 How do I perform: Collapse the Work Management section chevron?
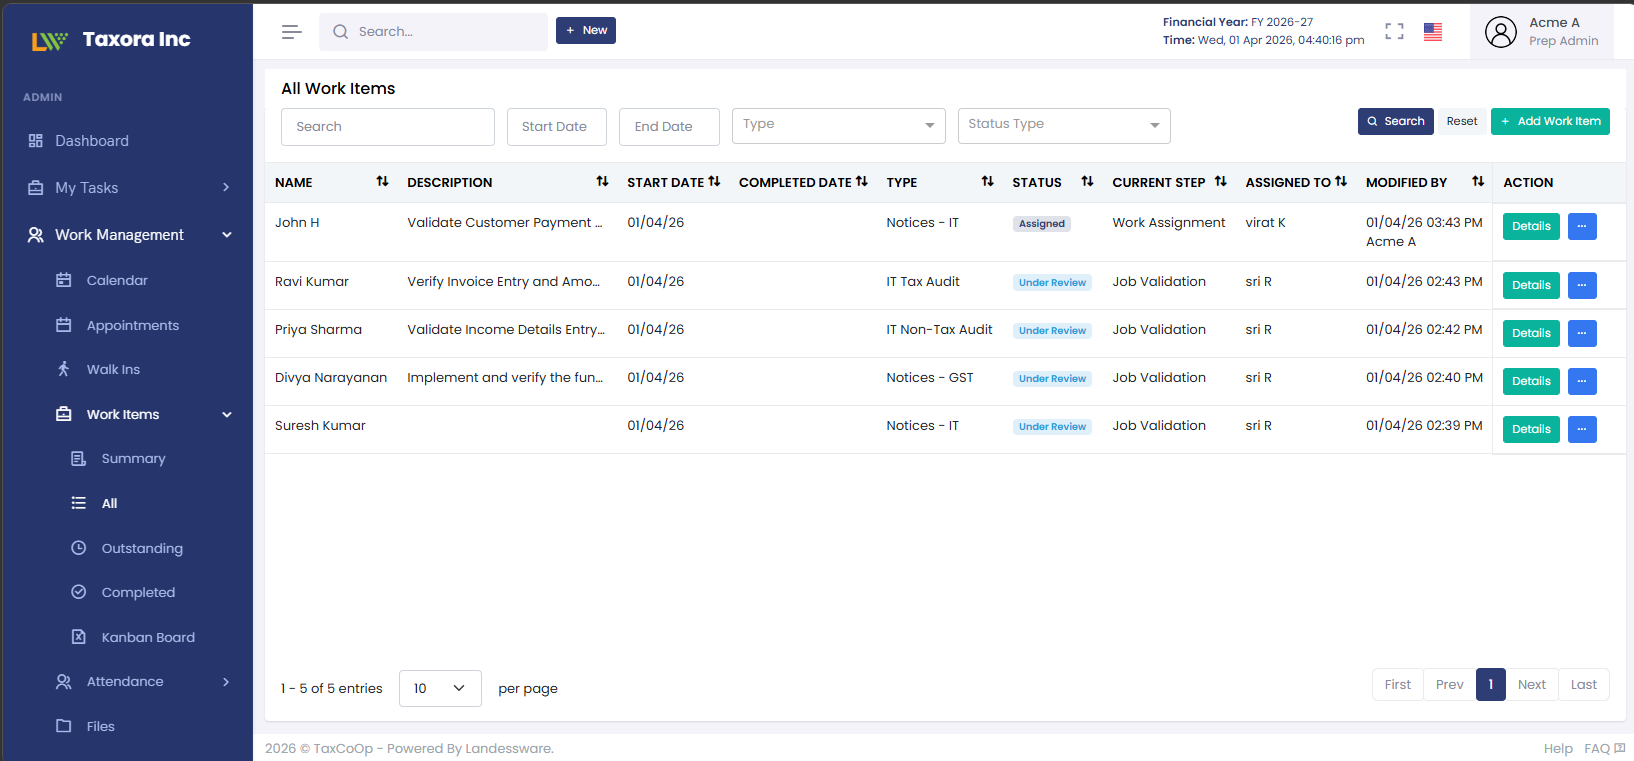(x=227, y=235)
